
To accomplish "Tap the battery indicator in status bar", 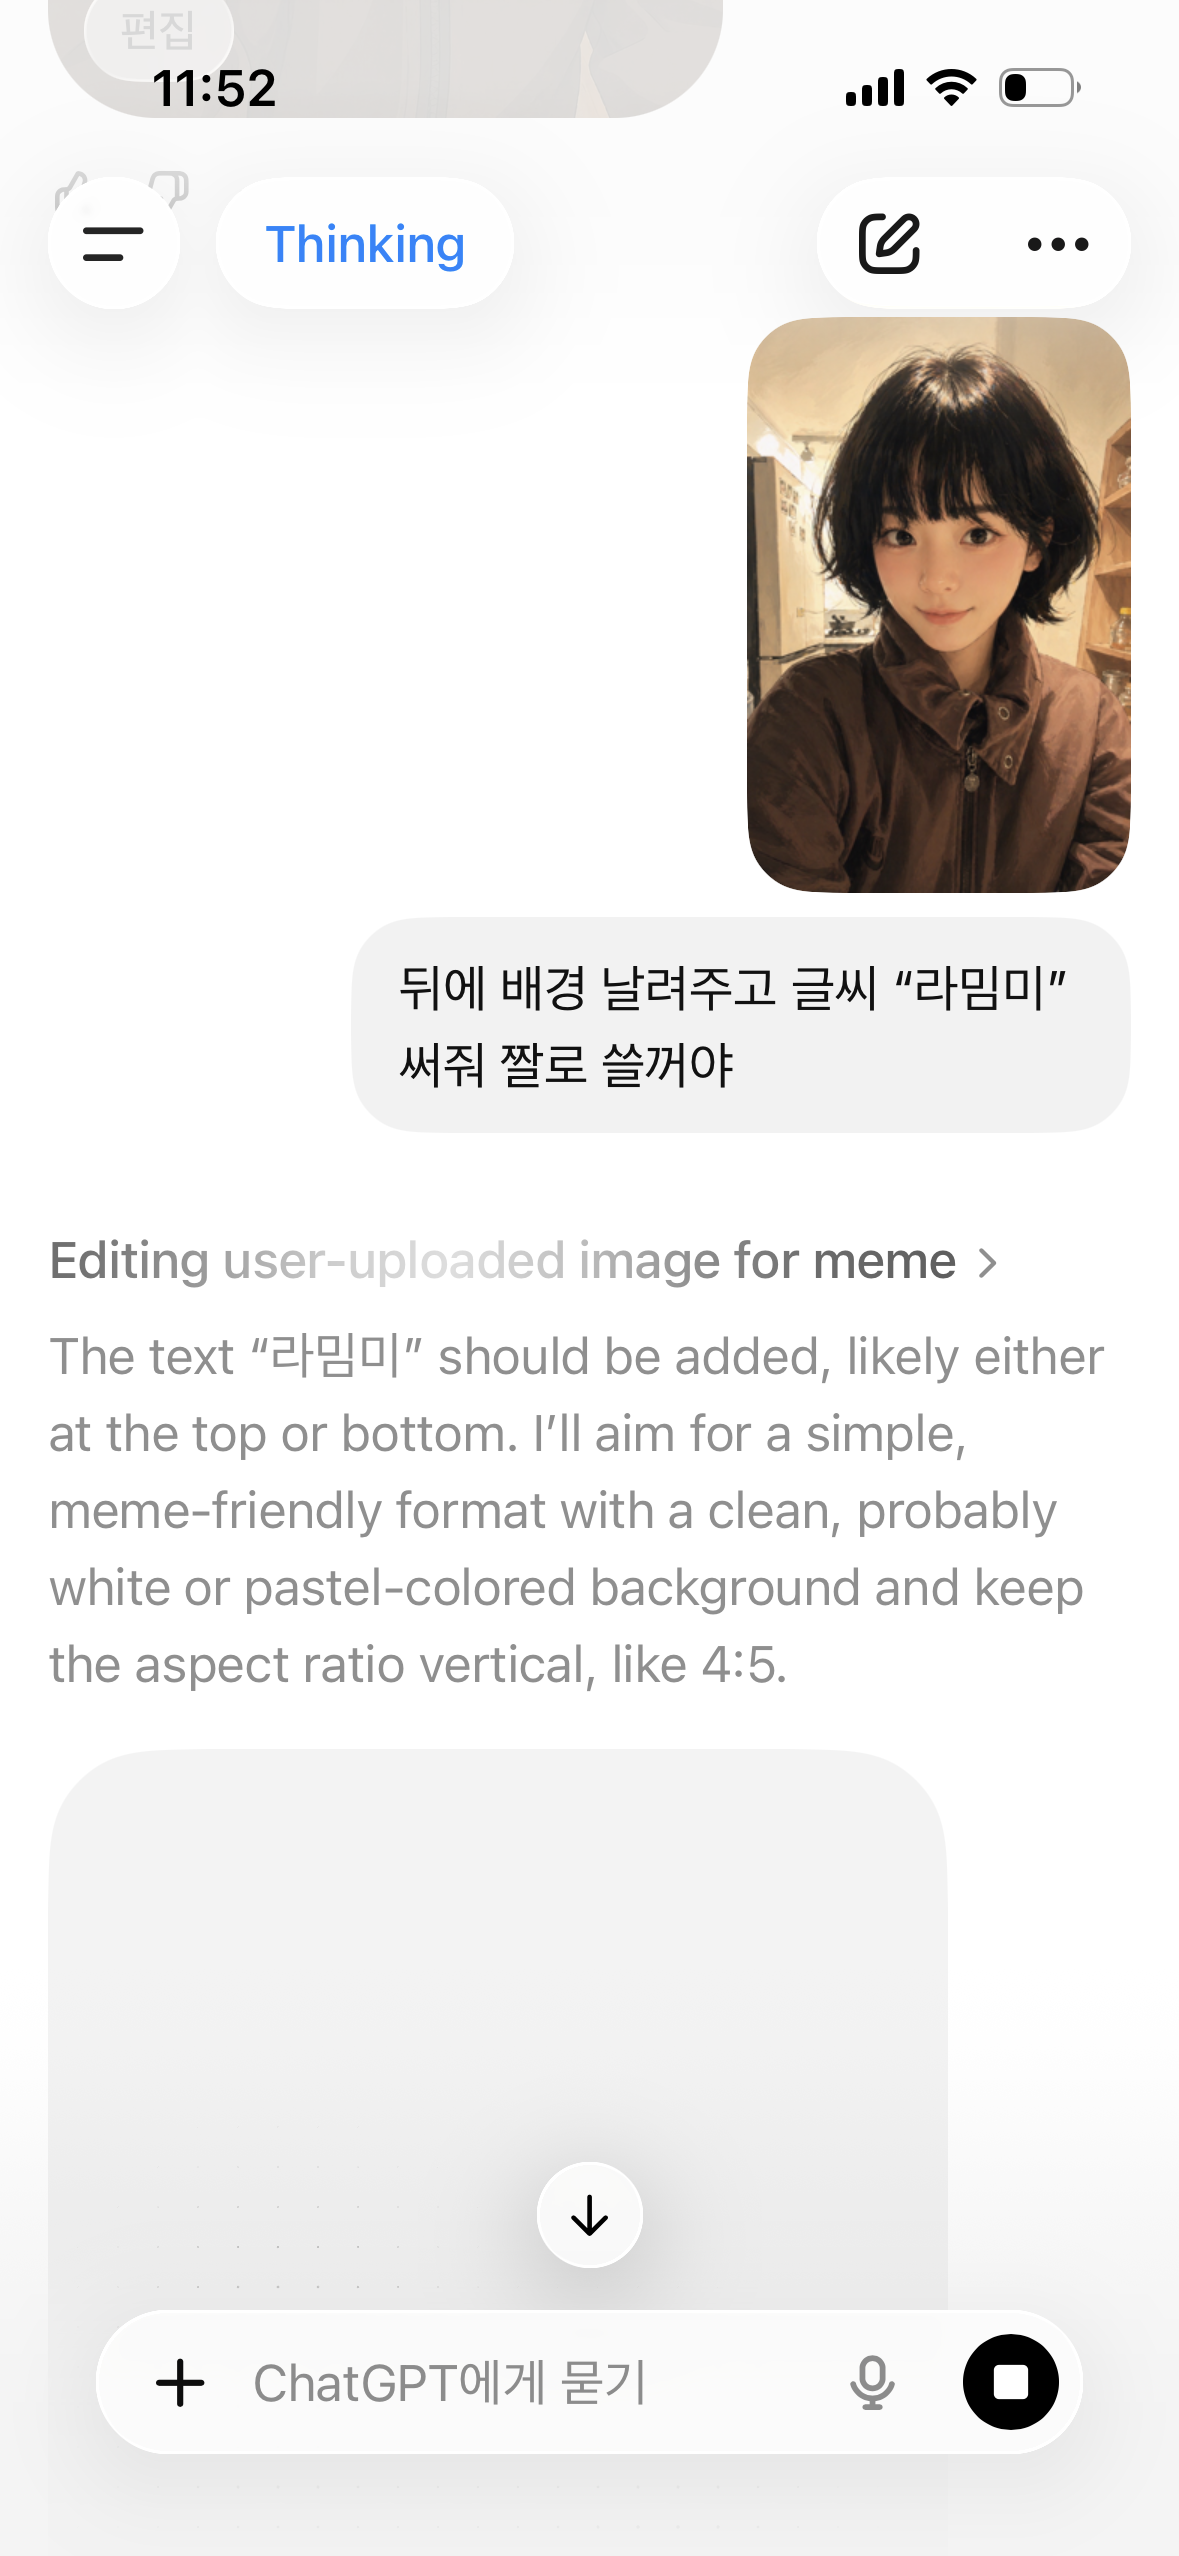I will (1040, 88).
